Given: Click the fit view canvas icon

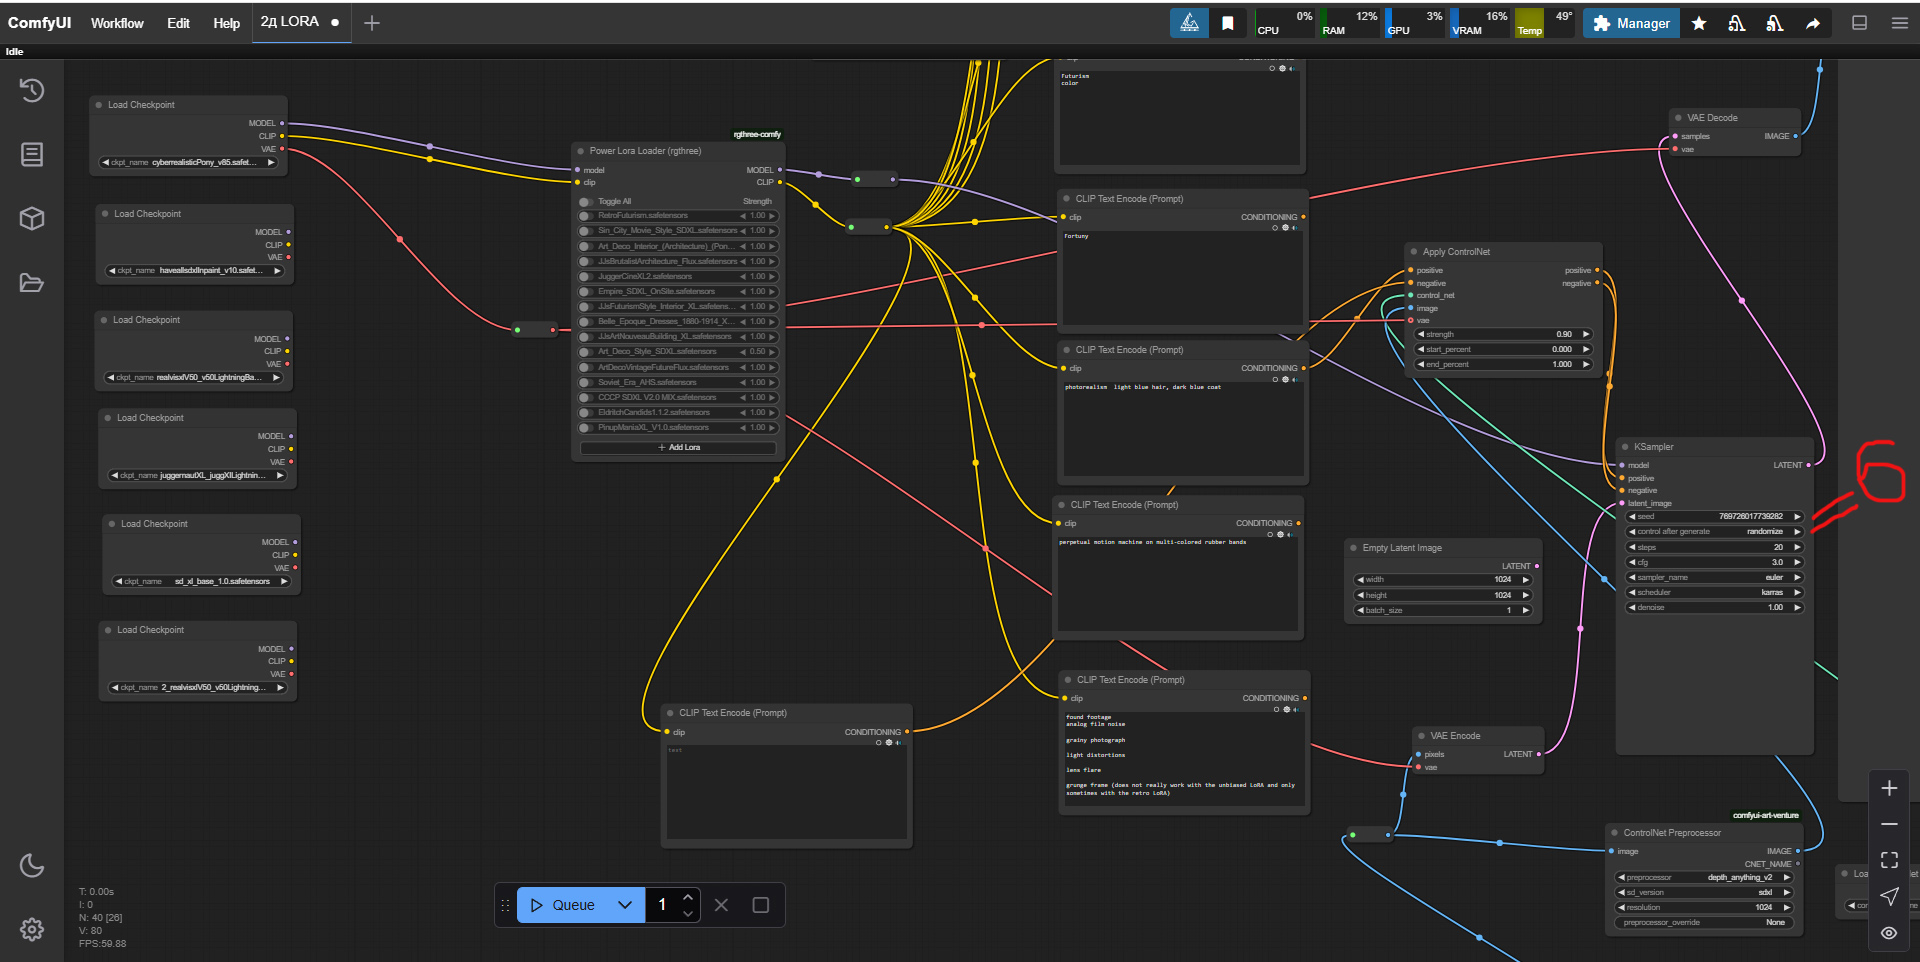Looking at the screenshot, I should click(1888, 860).
